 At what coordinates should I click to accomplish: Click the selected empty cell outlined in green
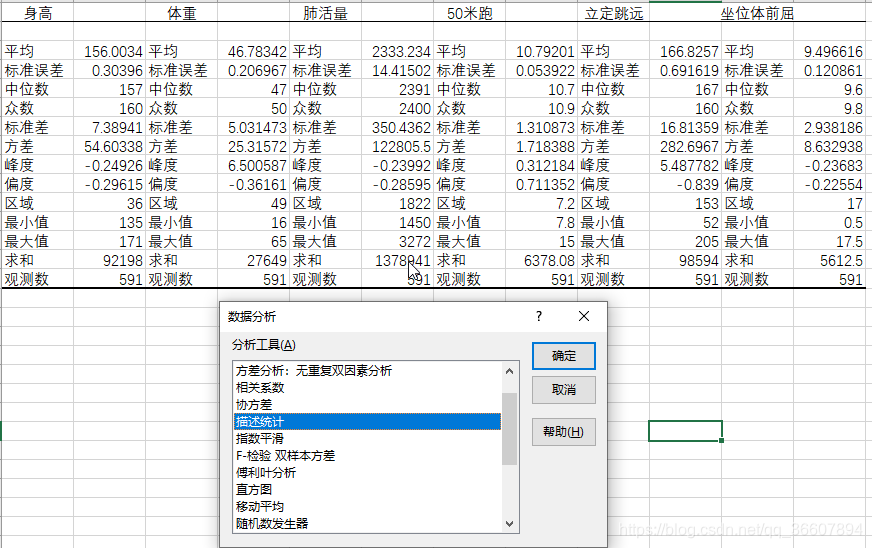(685, 431)
